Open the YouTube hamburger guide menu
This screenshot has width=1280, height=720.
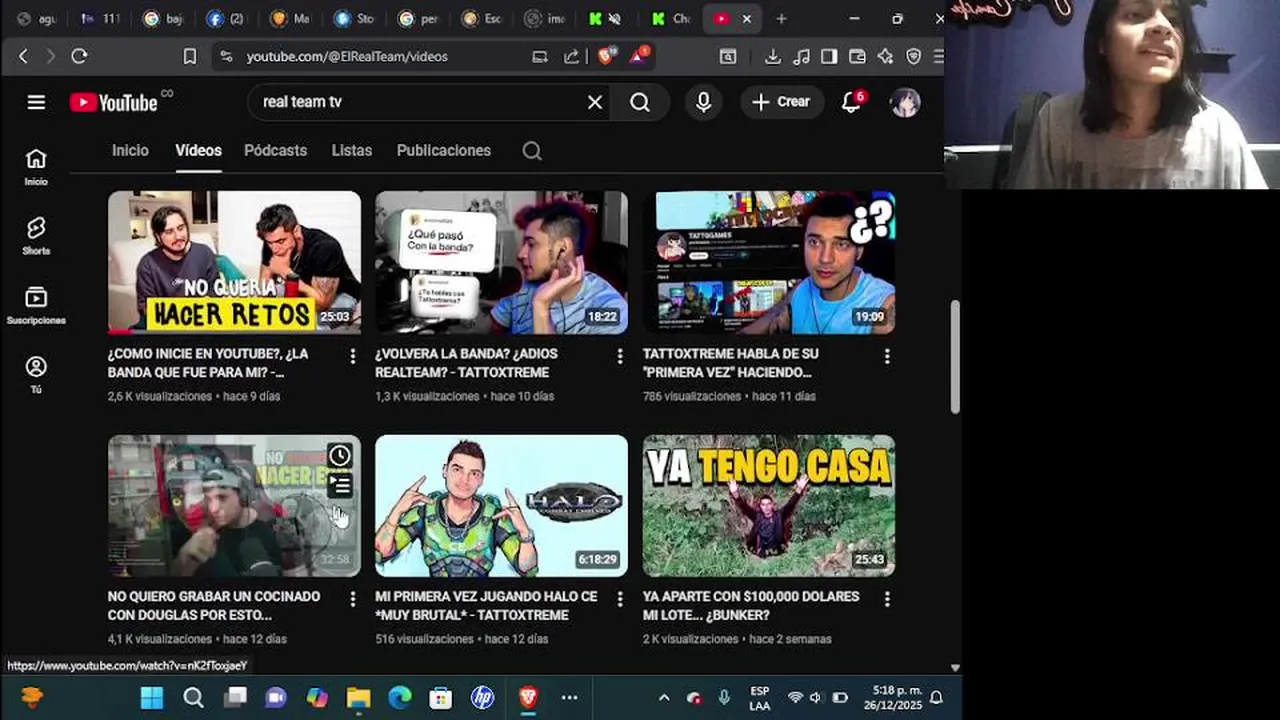(x=36, y=102)
